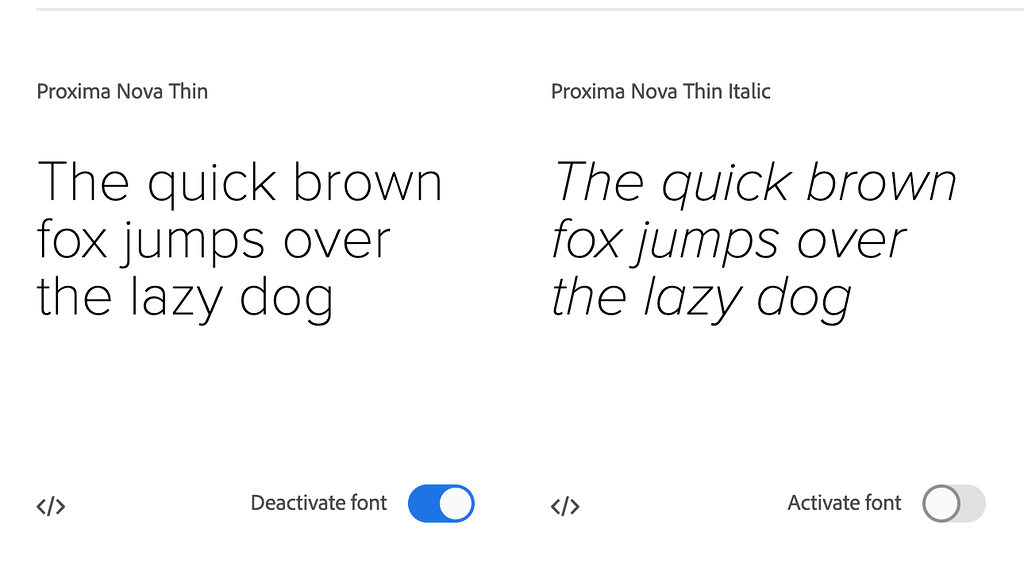Open embed code for Proxima Nova Thin
Screen dimensions: 1024x574
pos(51,506)
